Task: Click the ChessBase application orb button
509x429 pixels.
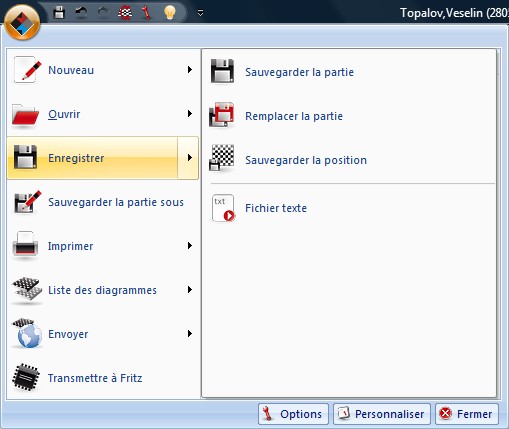Action: [x=22, y=23]
